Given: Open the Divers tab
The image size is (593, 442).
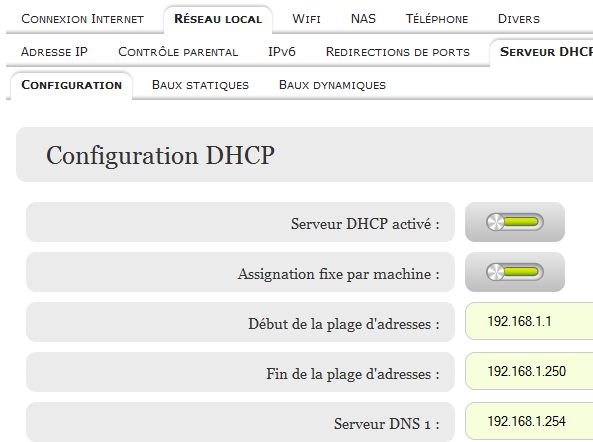Looking at the screenshot, I should point(518,19).
